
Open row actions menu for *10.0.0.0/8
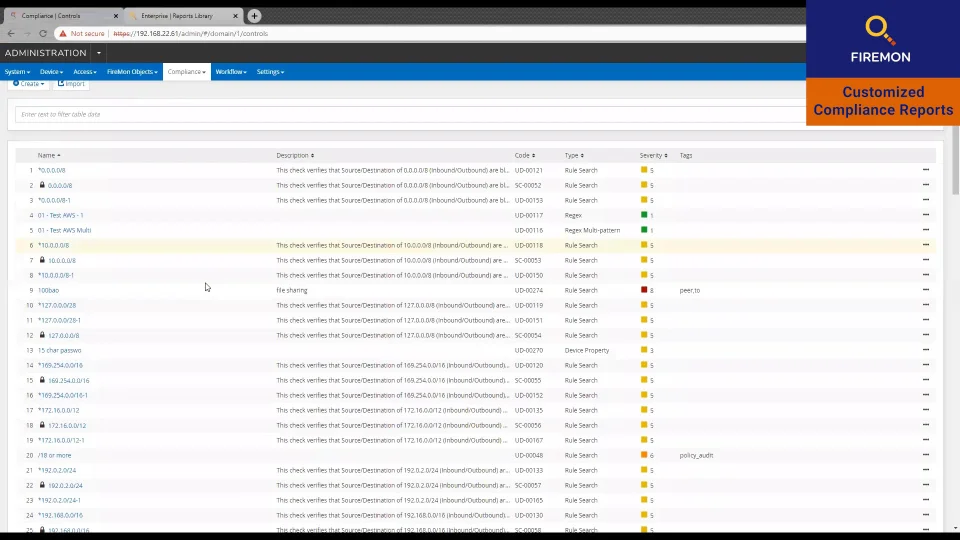click(926, 245)
